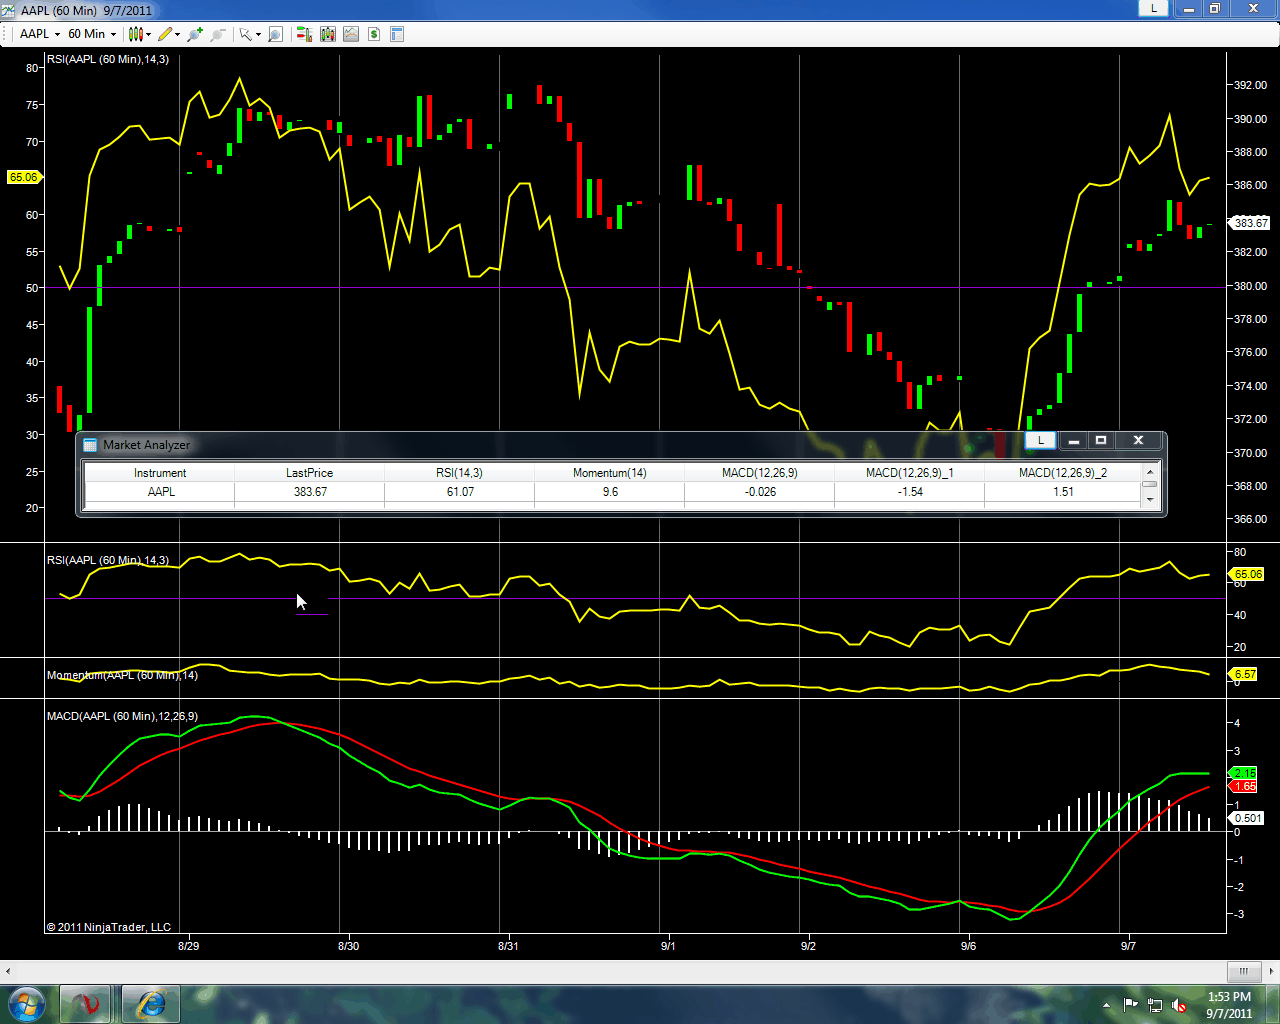The image size is (1280, 1024).
Task: Open the AAPL instrument dropdown
Action: click(x=40, y=34)
